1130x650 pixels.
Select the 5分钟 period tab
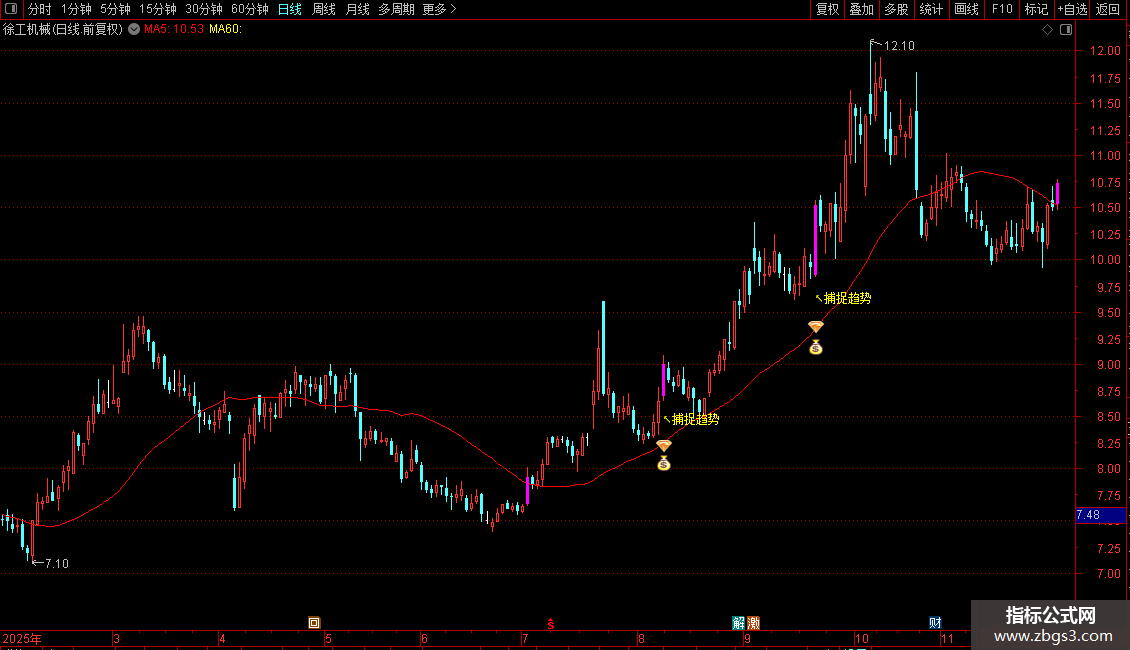click(x=115, y=9)
